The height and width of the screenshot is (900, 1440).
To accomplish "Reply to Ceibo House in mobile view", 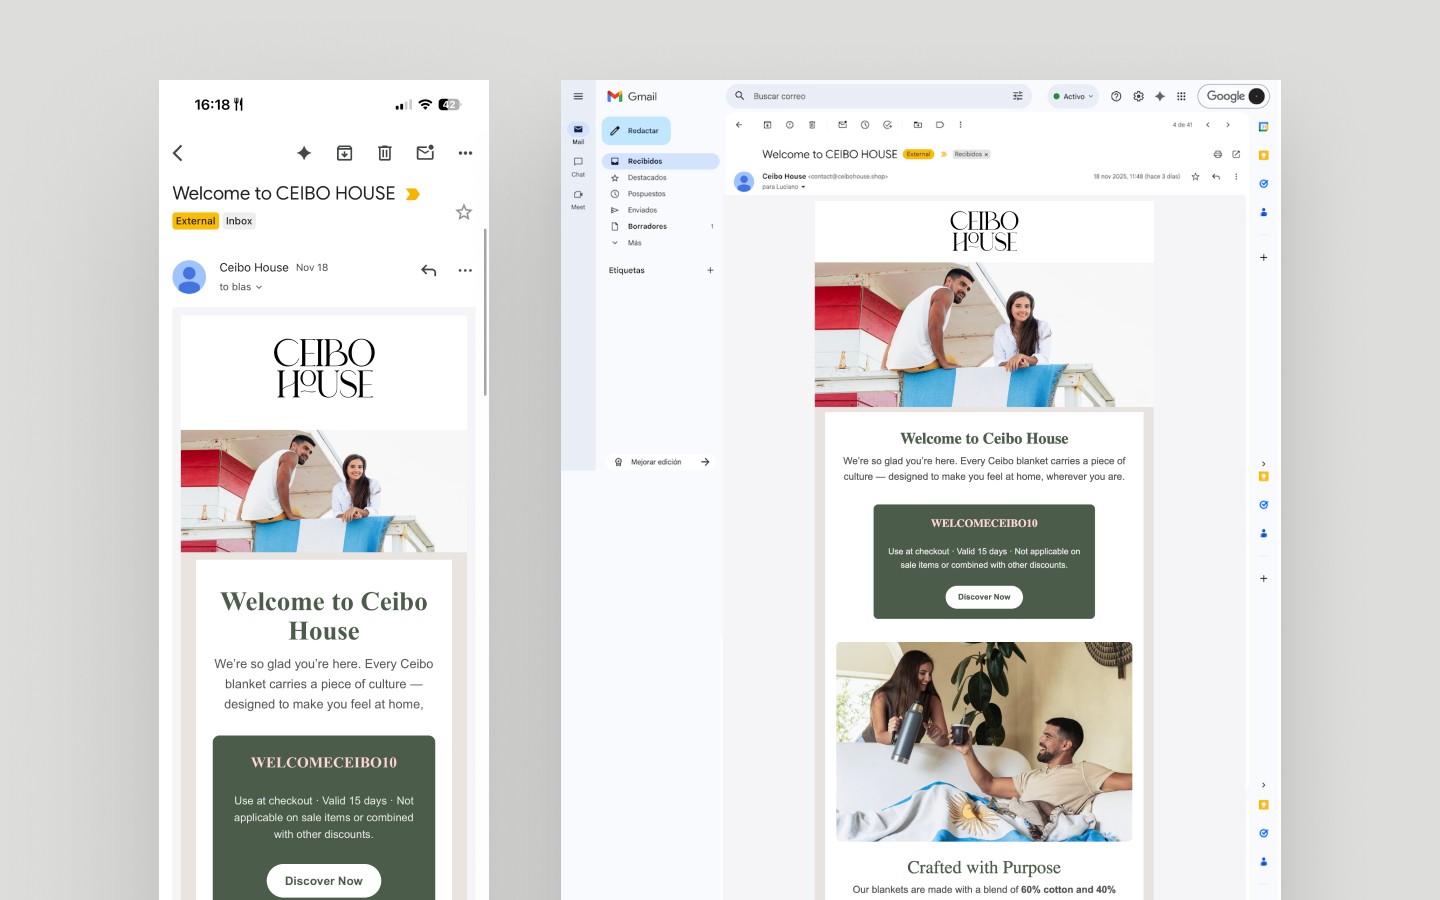I will [x=429, y=270].
